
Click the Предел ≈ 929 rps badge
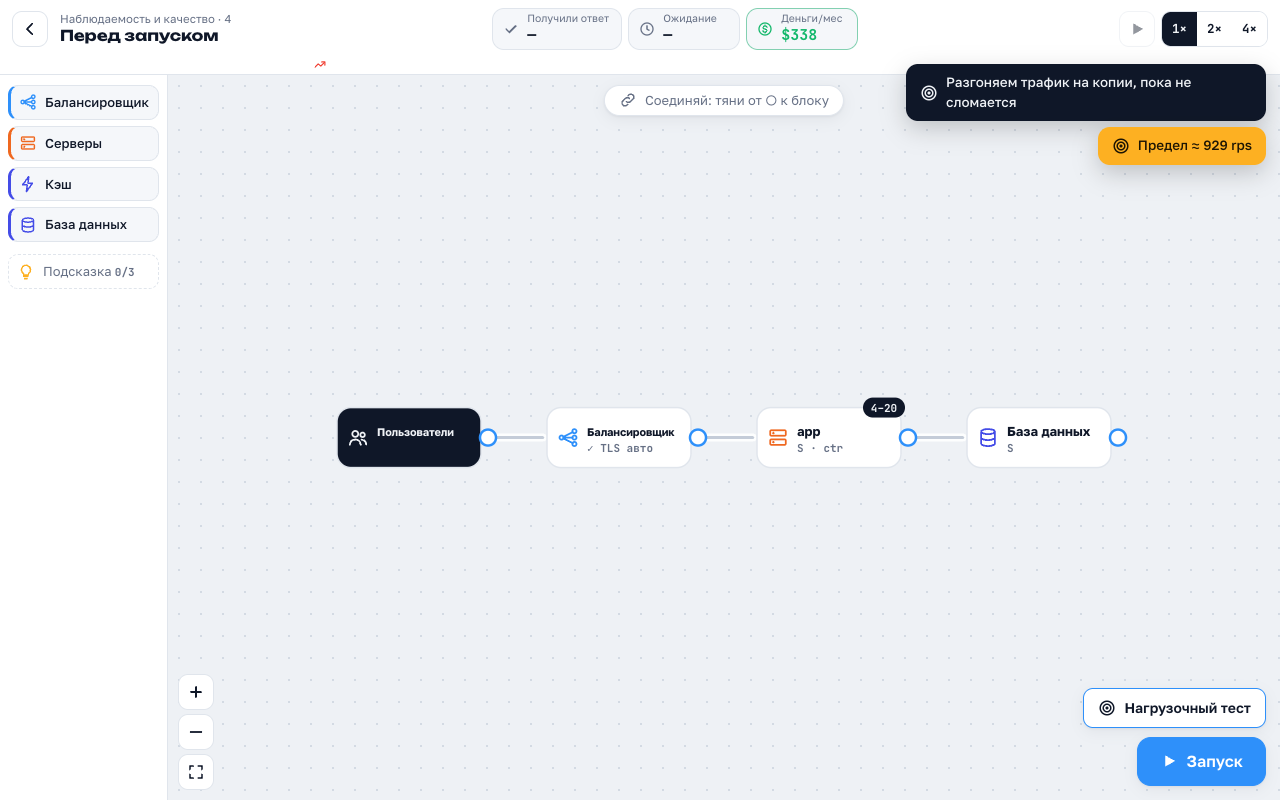pos(1182,146)
